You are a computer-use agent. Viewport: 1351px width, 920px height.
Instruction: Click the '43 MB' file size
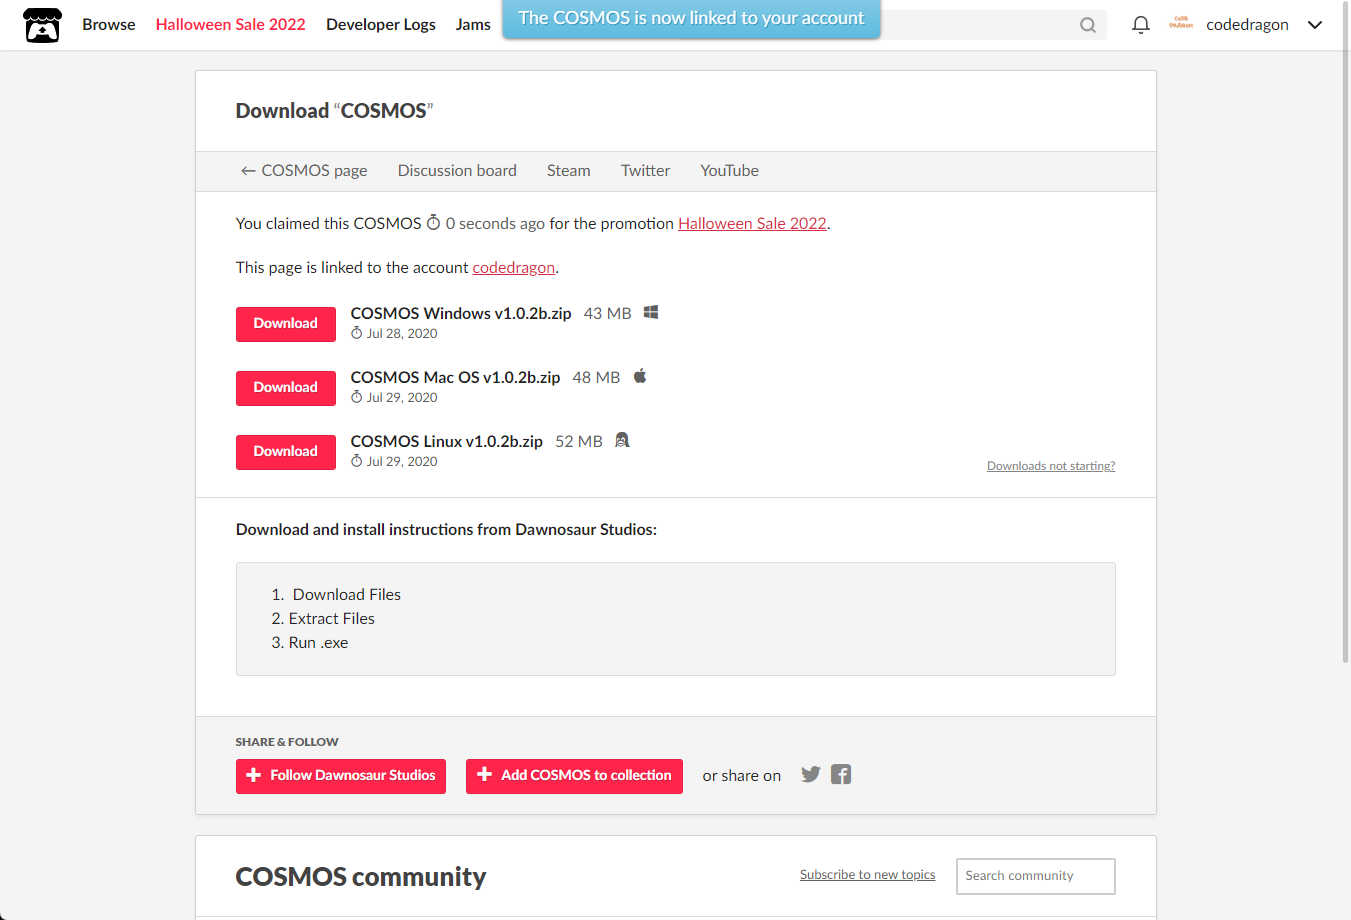pos(608,313)
